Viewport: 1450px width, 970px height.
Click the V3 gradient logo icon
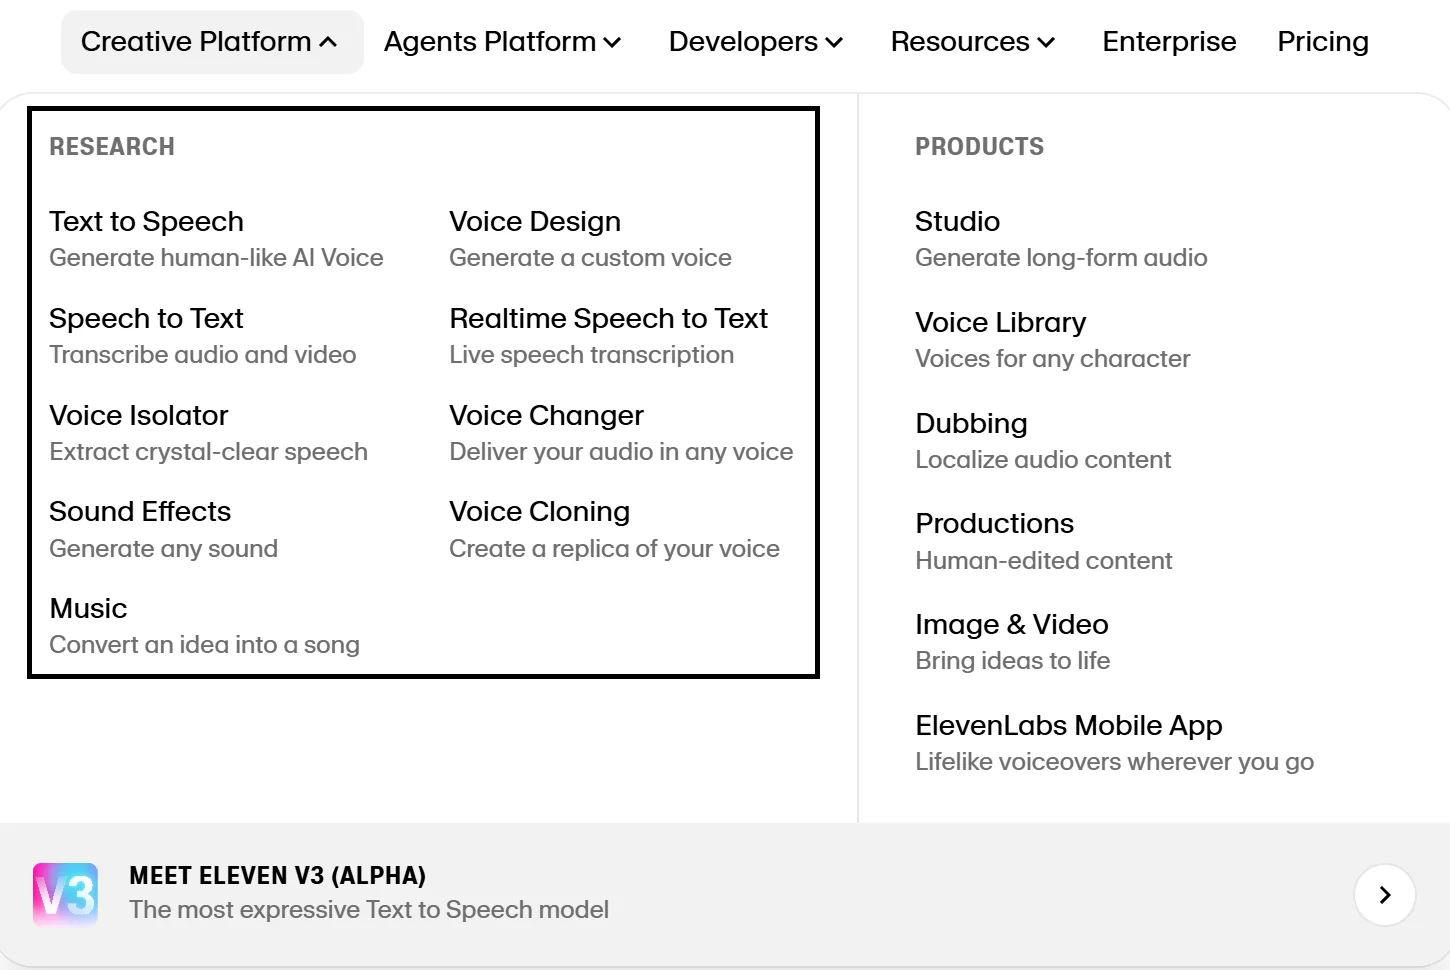(x=65, y=894)
